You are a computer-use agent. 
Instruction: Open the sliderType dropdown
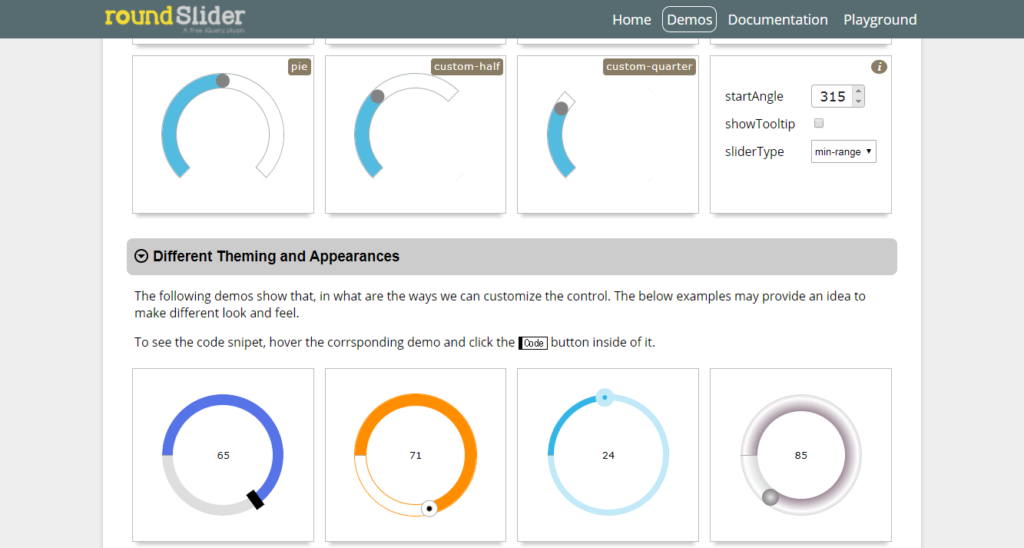point(843,152)
